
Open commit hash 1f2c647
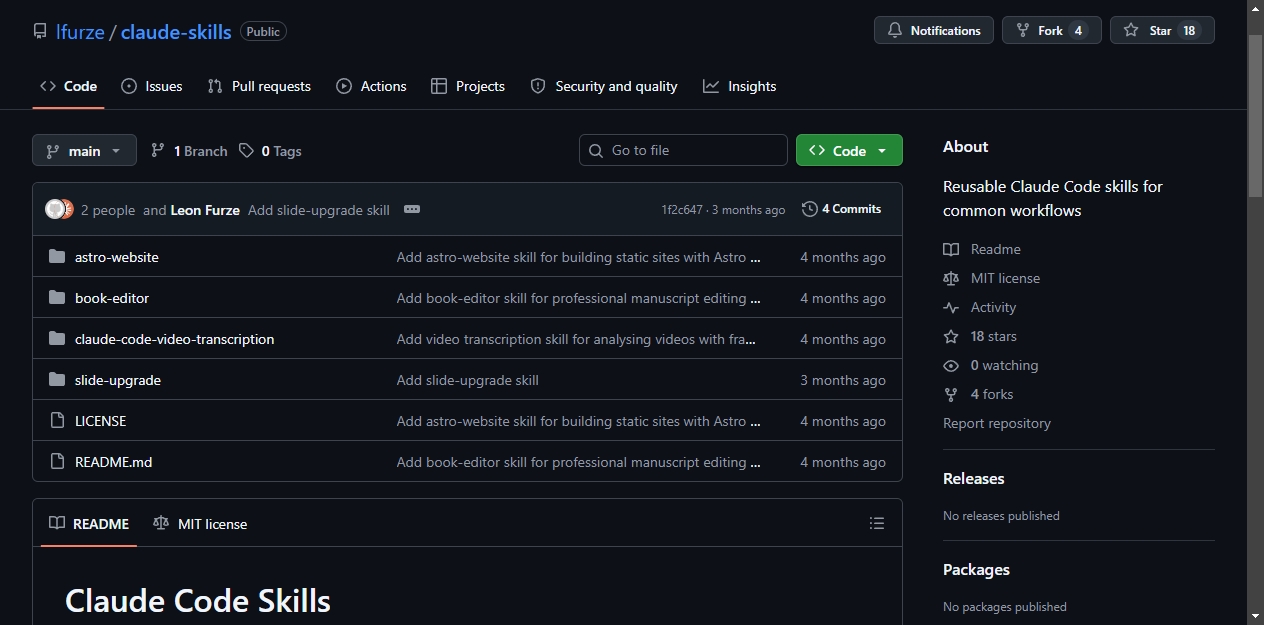[x=682, y=210]
